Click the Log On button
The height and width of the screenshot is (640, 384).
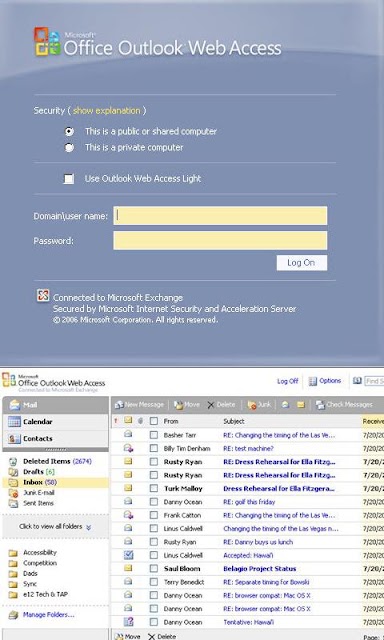[302, 262]
